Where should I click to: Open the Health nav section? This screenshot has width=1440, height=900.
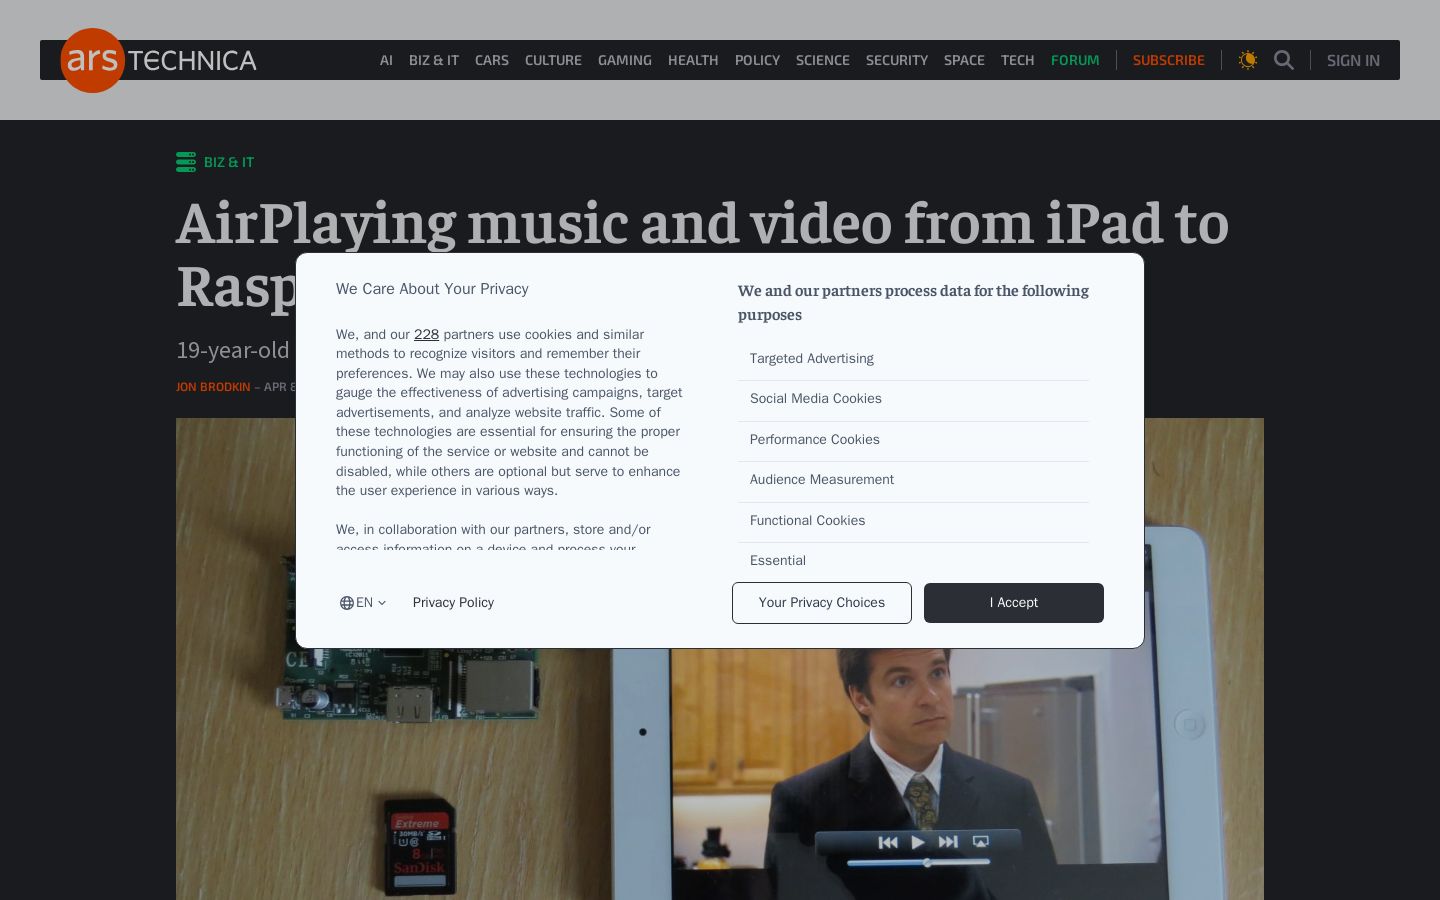(x=693, y=60)
